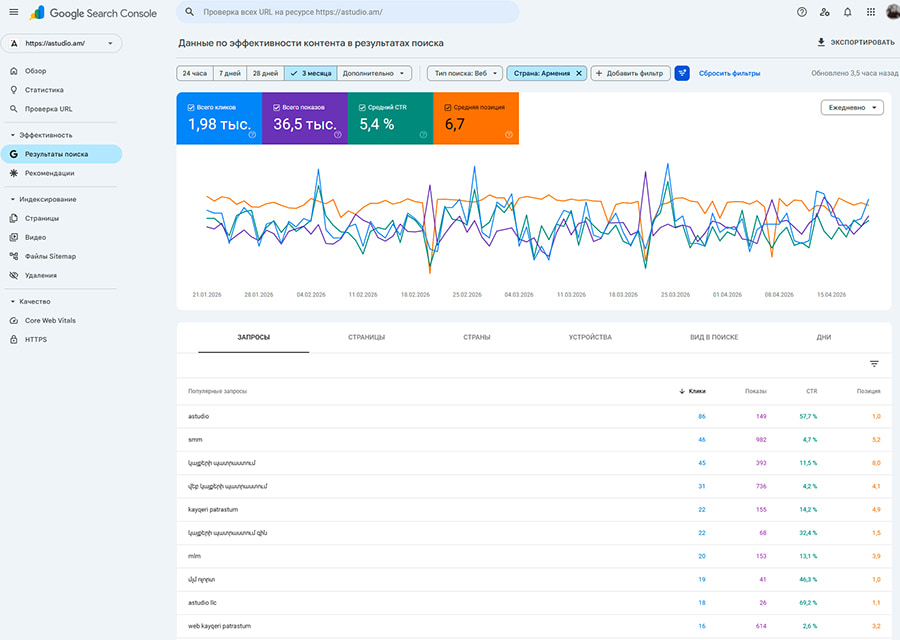Open the table filter icon above columns
Image resolution: width=900 pixels, height=640 pixels.
click(x=874, y=363)
